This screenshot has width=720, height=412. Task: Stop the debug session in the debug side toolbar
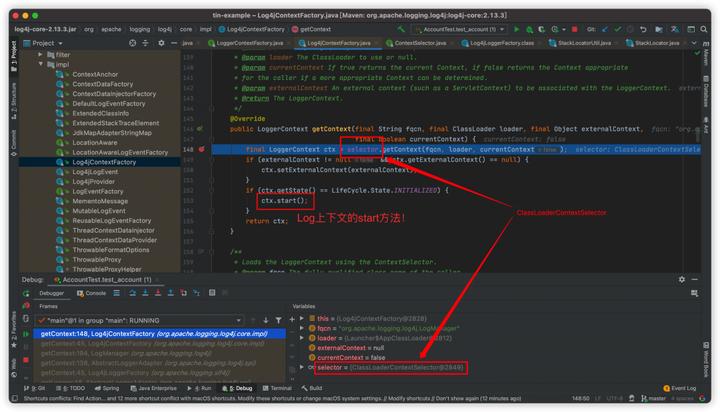[x=26, y=360]
